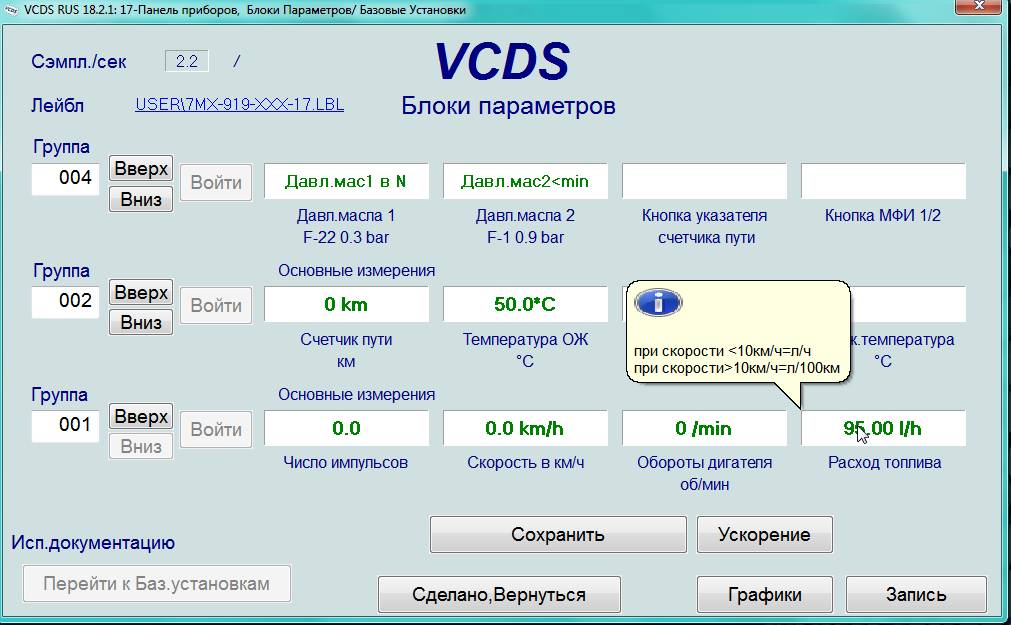Click Сделано, Вернуться to go back

499,594
